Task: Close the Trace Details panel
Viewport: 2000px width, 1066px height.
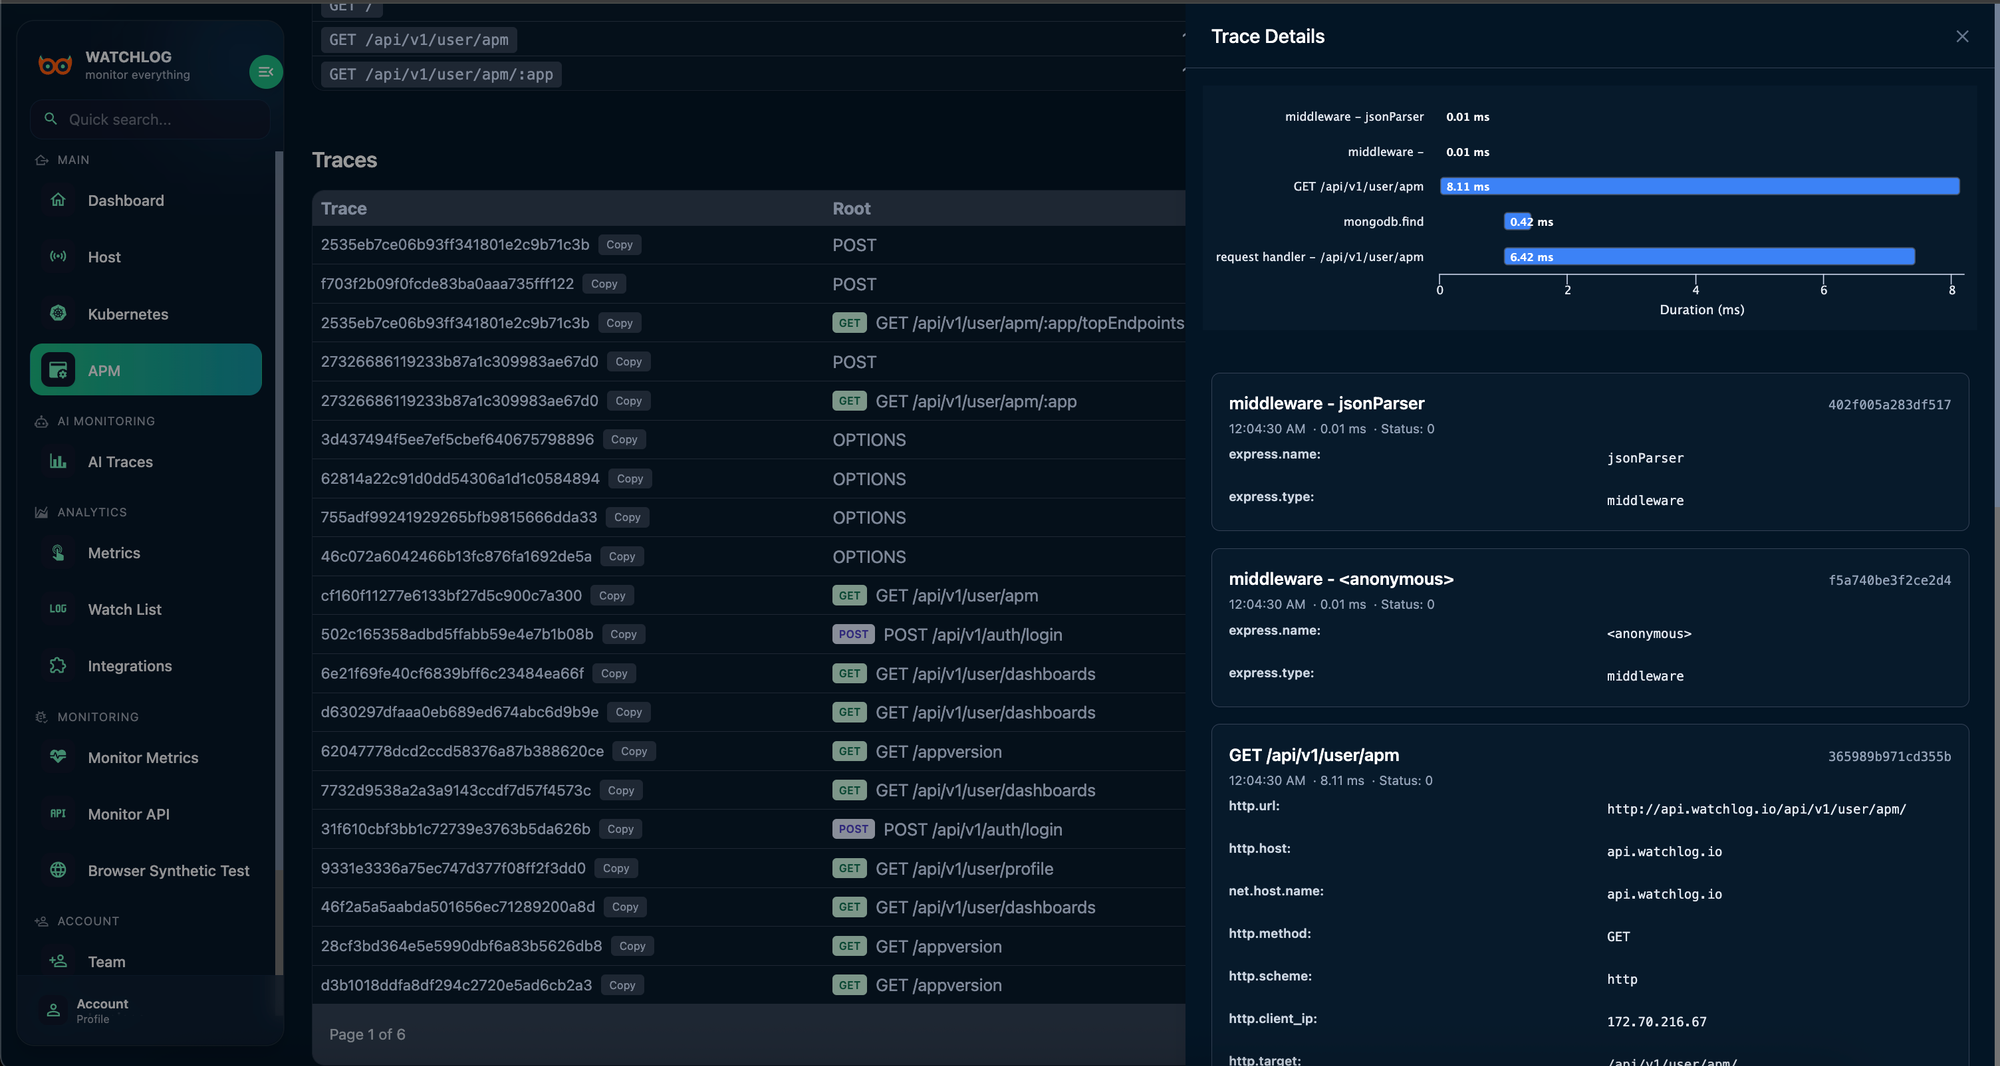Action: [x=1962, y=37]
